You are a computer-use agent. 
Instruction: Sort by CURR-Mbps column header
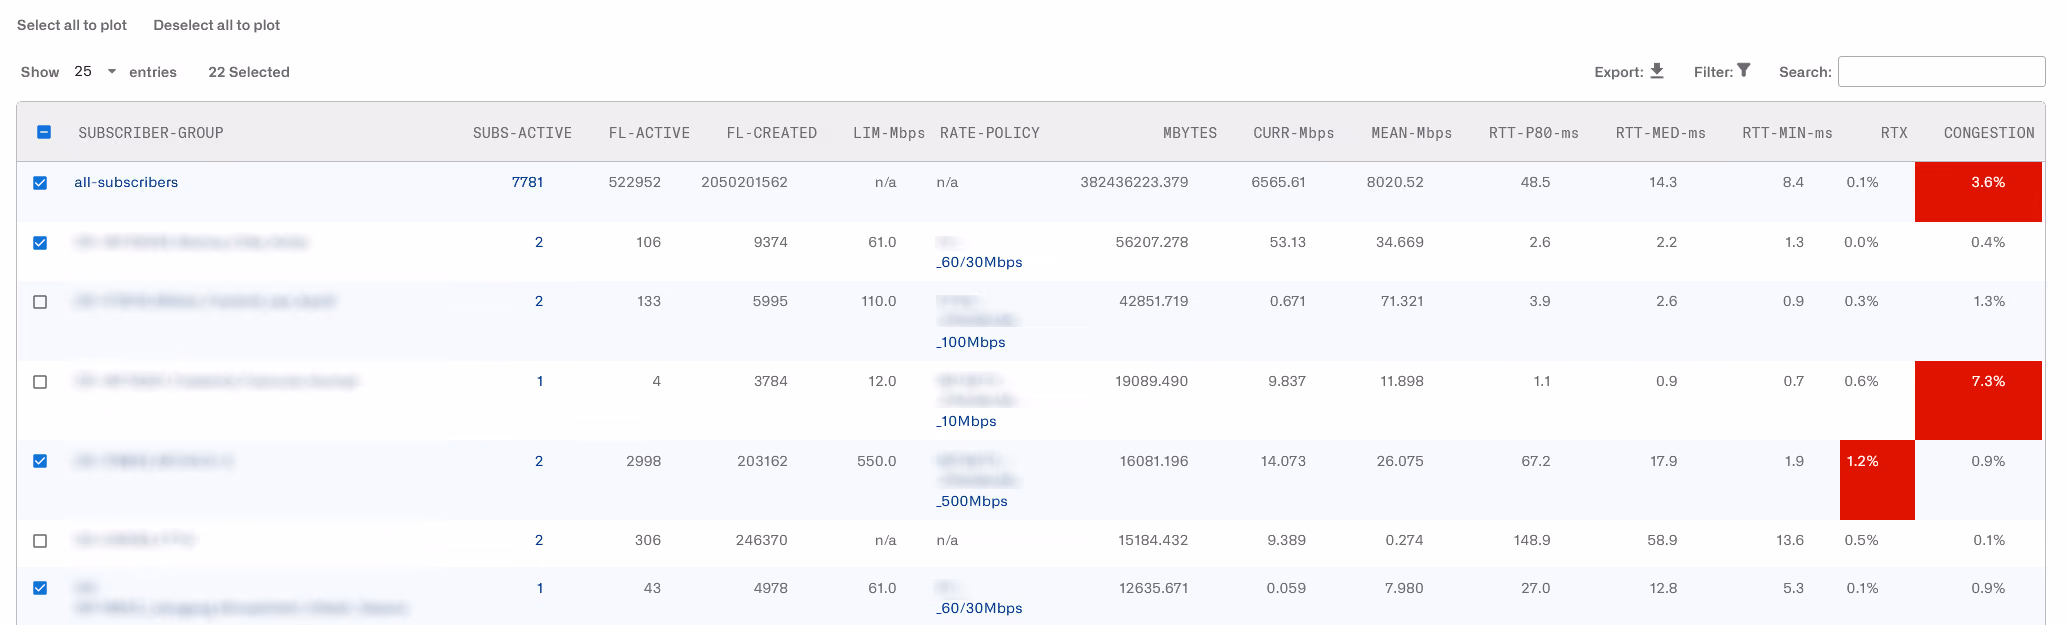(x=1293, y=133)
